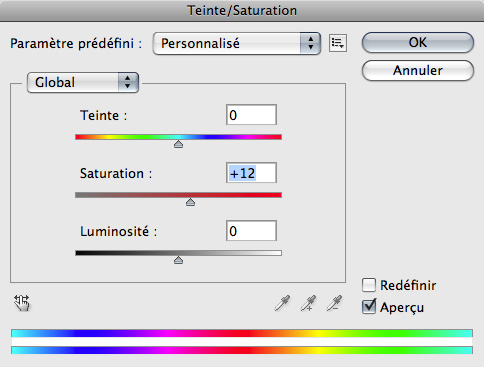Screen dimensions: 484x367
Task: Click the Teinte slider handle
Action: 178,144
